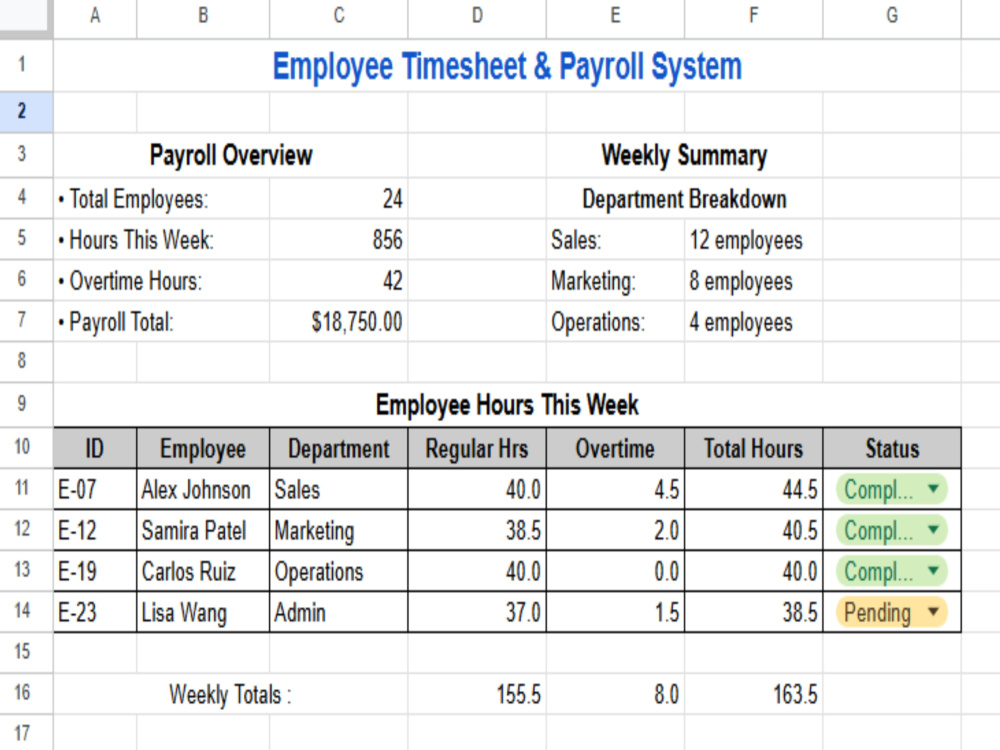Select the Admin department cell

pyautogui.click(x=339, y=612)
